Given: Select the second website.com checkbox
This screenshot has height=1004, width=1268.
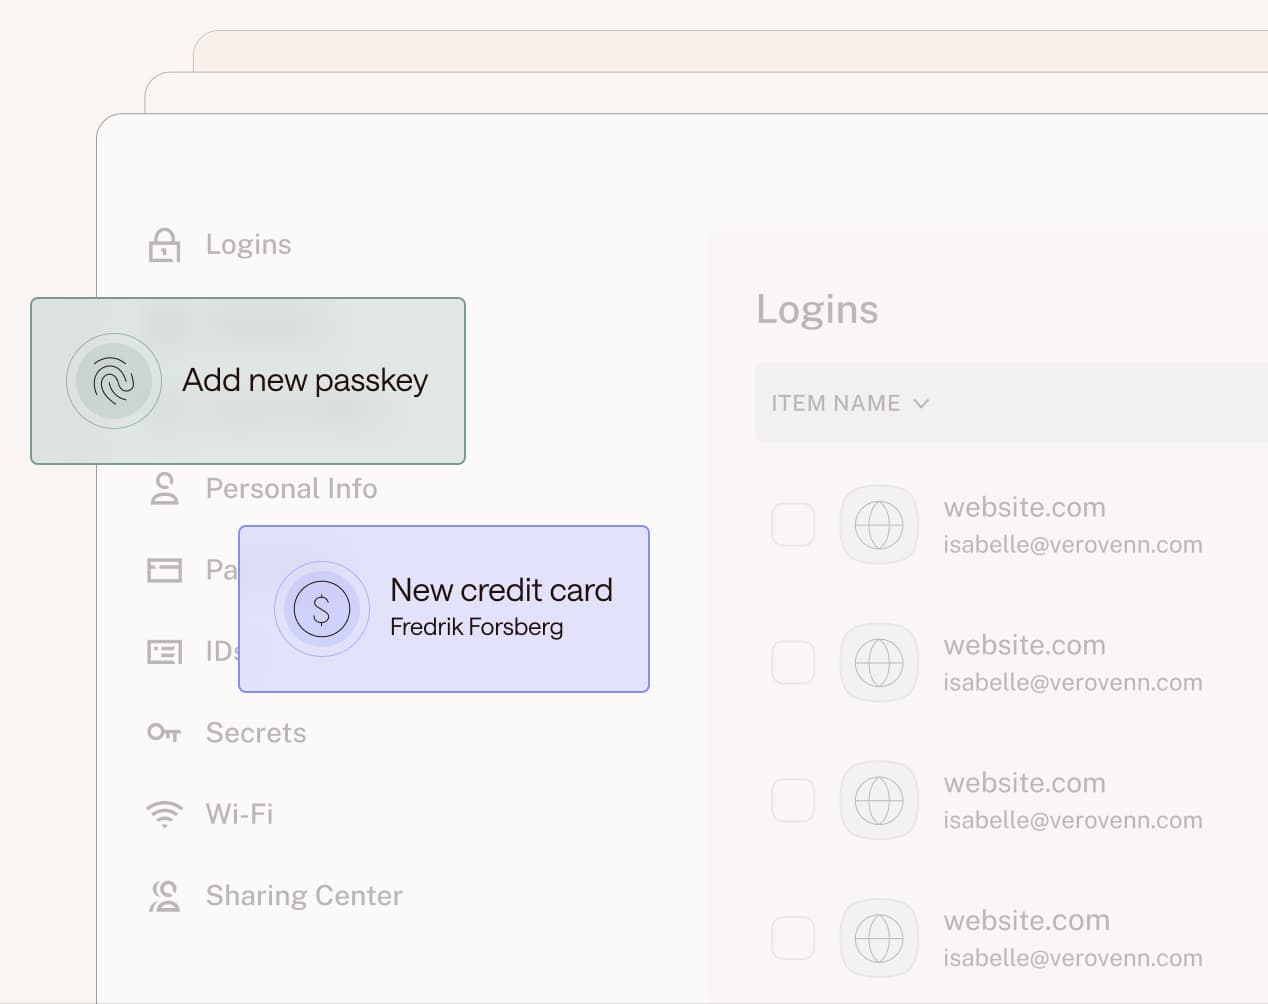Looking at the screenshot, I should coord(793,662).
